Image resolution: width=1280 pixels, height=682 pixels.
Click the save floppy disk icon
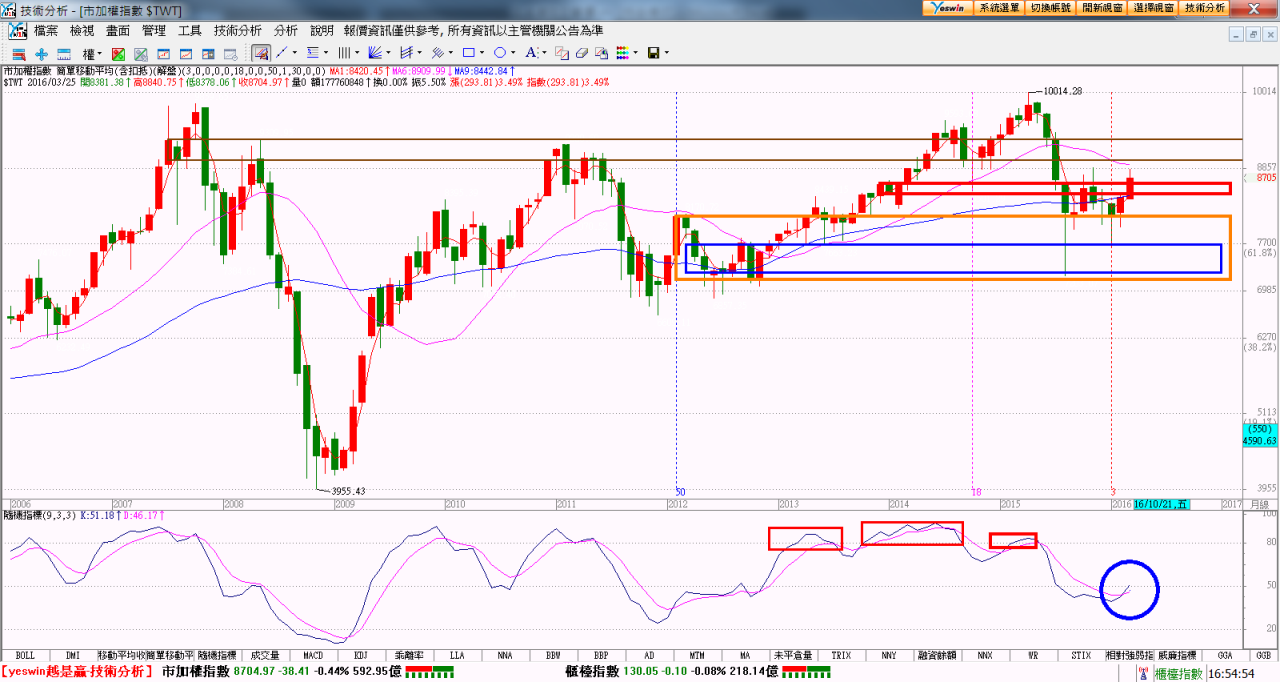653,53
